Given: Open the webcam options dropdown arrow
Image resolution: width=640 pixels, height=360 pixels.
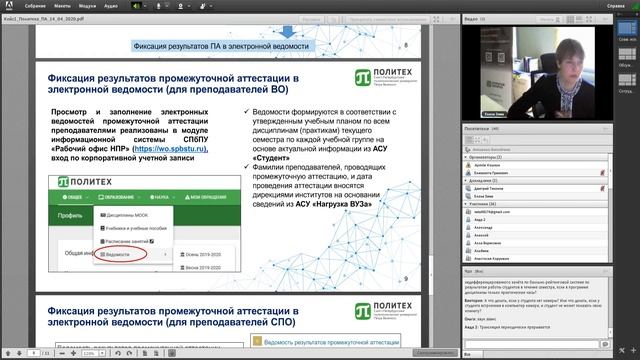Looking at the screenshot, I should tap(189, 6).
